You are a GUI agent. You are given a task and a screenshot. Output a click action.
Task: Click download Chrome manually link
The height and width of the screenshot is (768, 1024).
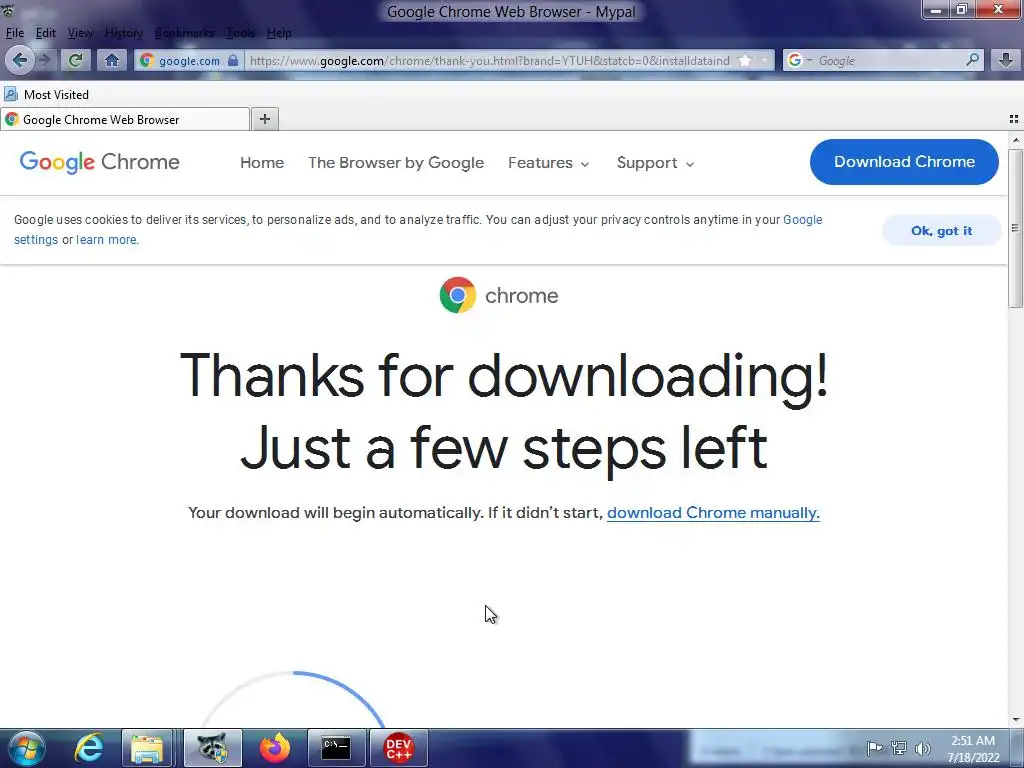713,513
